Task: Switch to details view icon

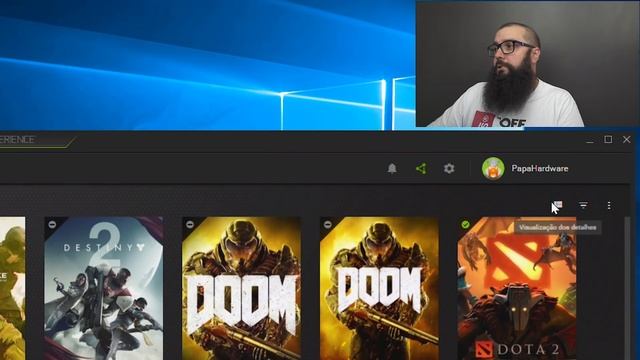Action: pyautogui.click(x=558, y=205)
